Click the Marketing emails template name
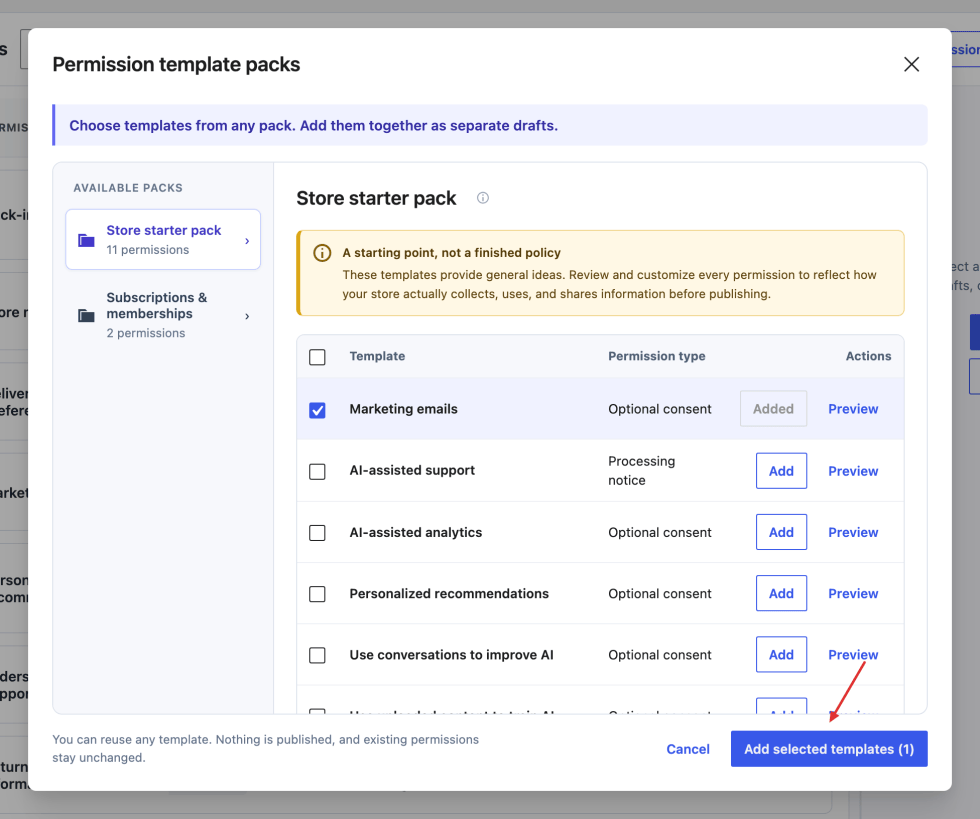The image size is (980, 819). pos(403,409)
